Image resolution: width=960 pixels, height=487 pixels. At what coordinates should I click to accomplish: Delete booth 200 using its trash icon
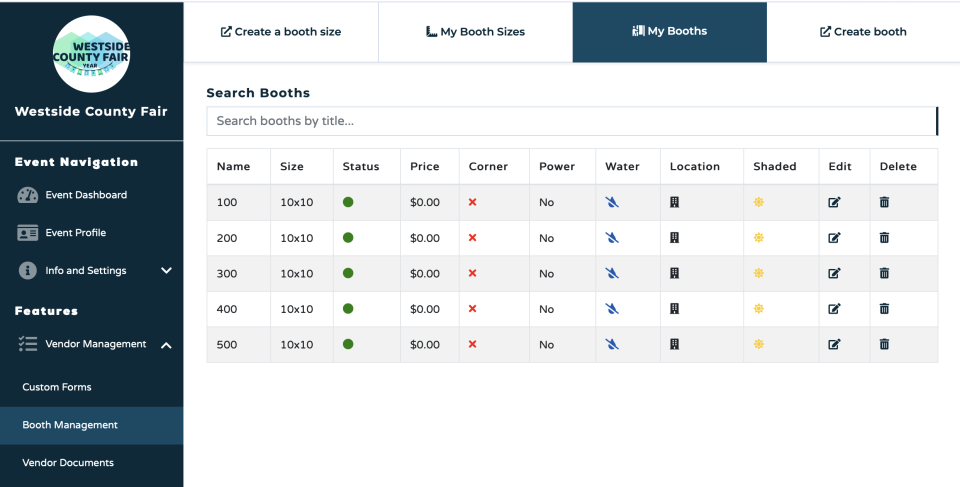(884, 238)
